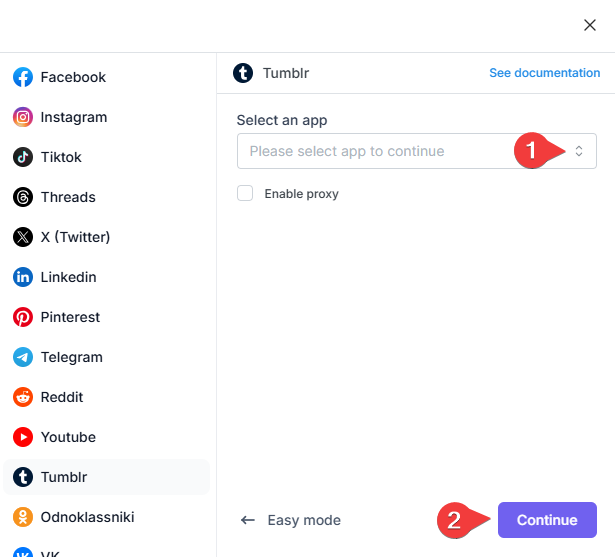The height and width of the screenshot is (557, 615).
Task: Click the up-down chevrons in app selector
Action: [579, 151]
